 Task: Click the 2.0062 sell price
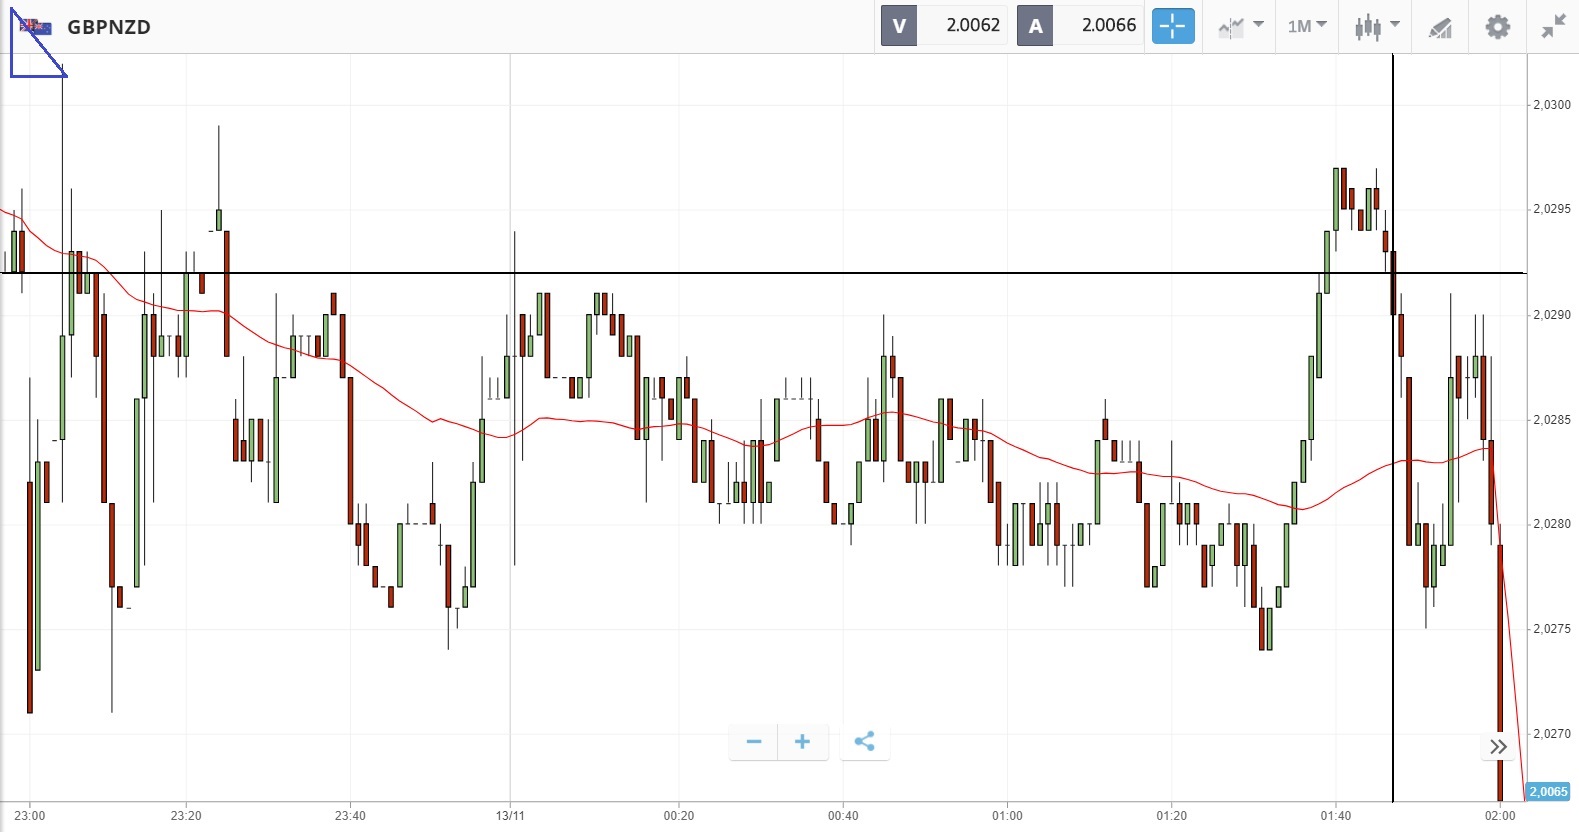[x=973, y=26]
